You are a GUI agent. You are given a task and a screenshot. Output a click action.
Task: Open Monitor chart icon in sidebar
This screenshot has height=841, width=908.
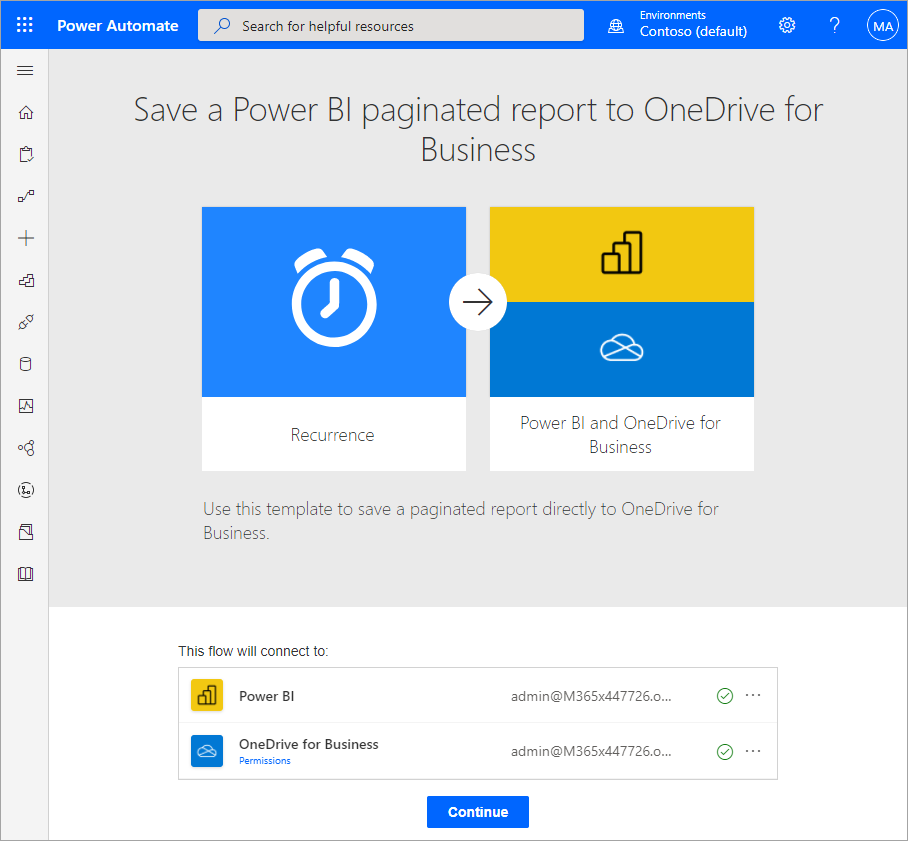[x=25, y=406]
